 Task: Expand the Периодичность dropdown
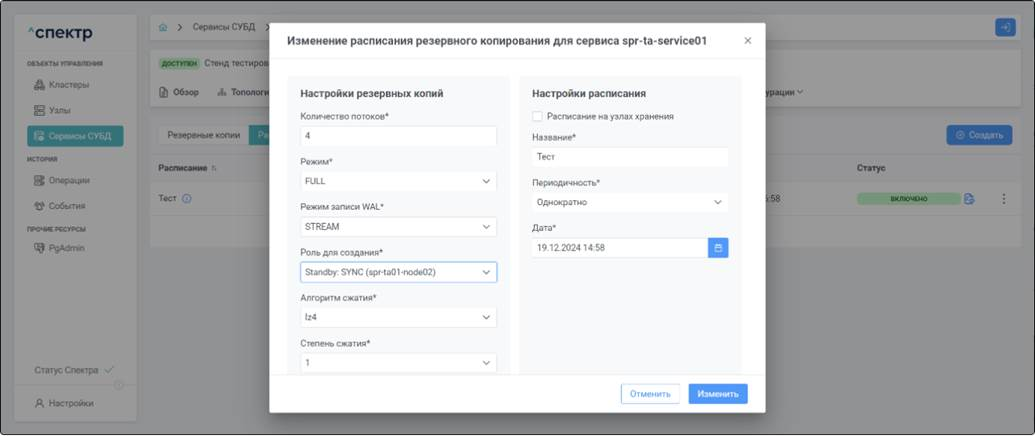pyautogui.click(x=629, y=202)
